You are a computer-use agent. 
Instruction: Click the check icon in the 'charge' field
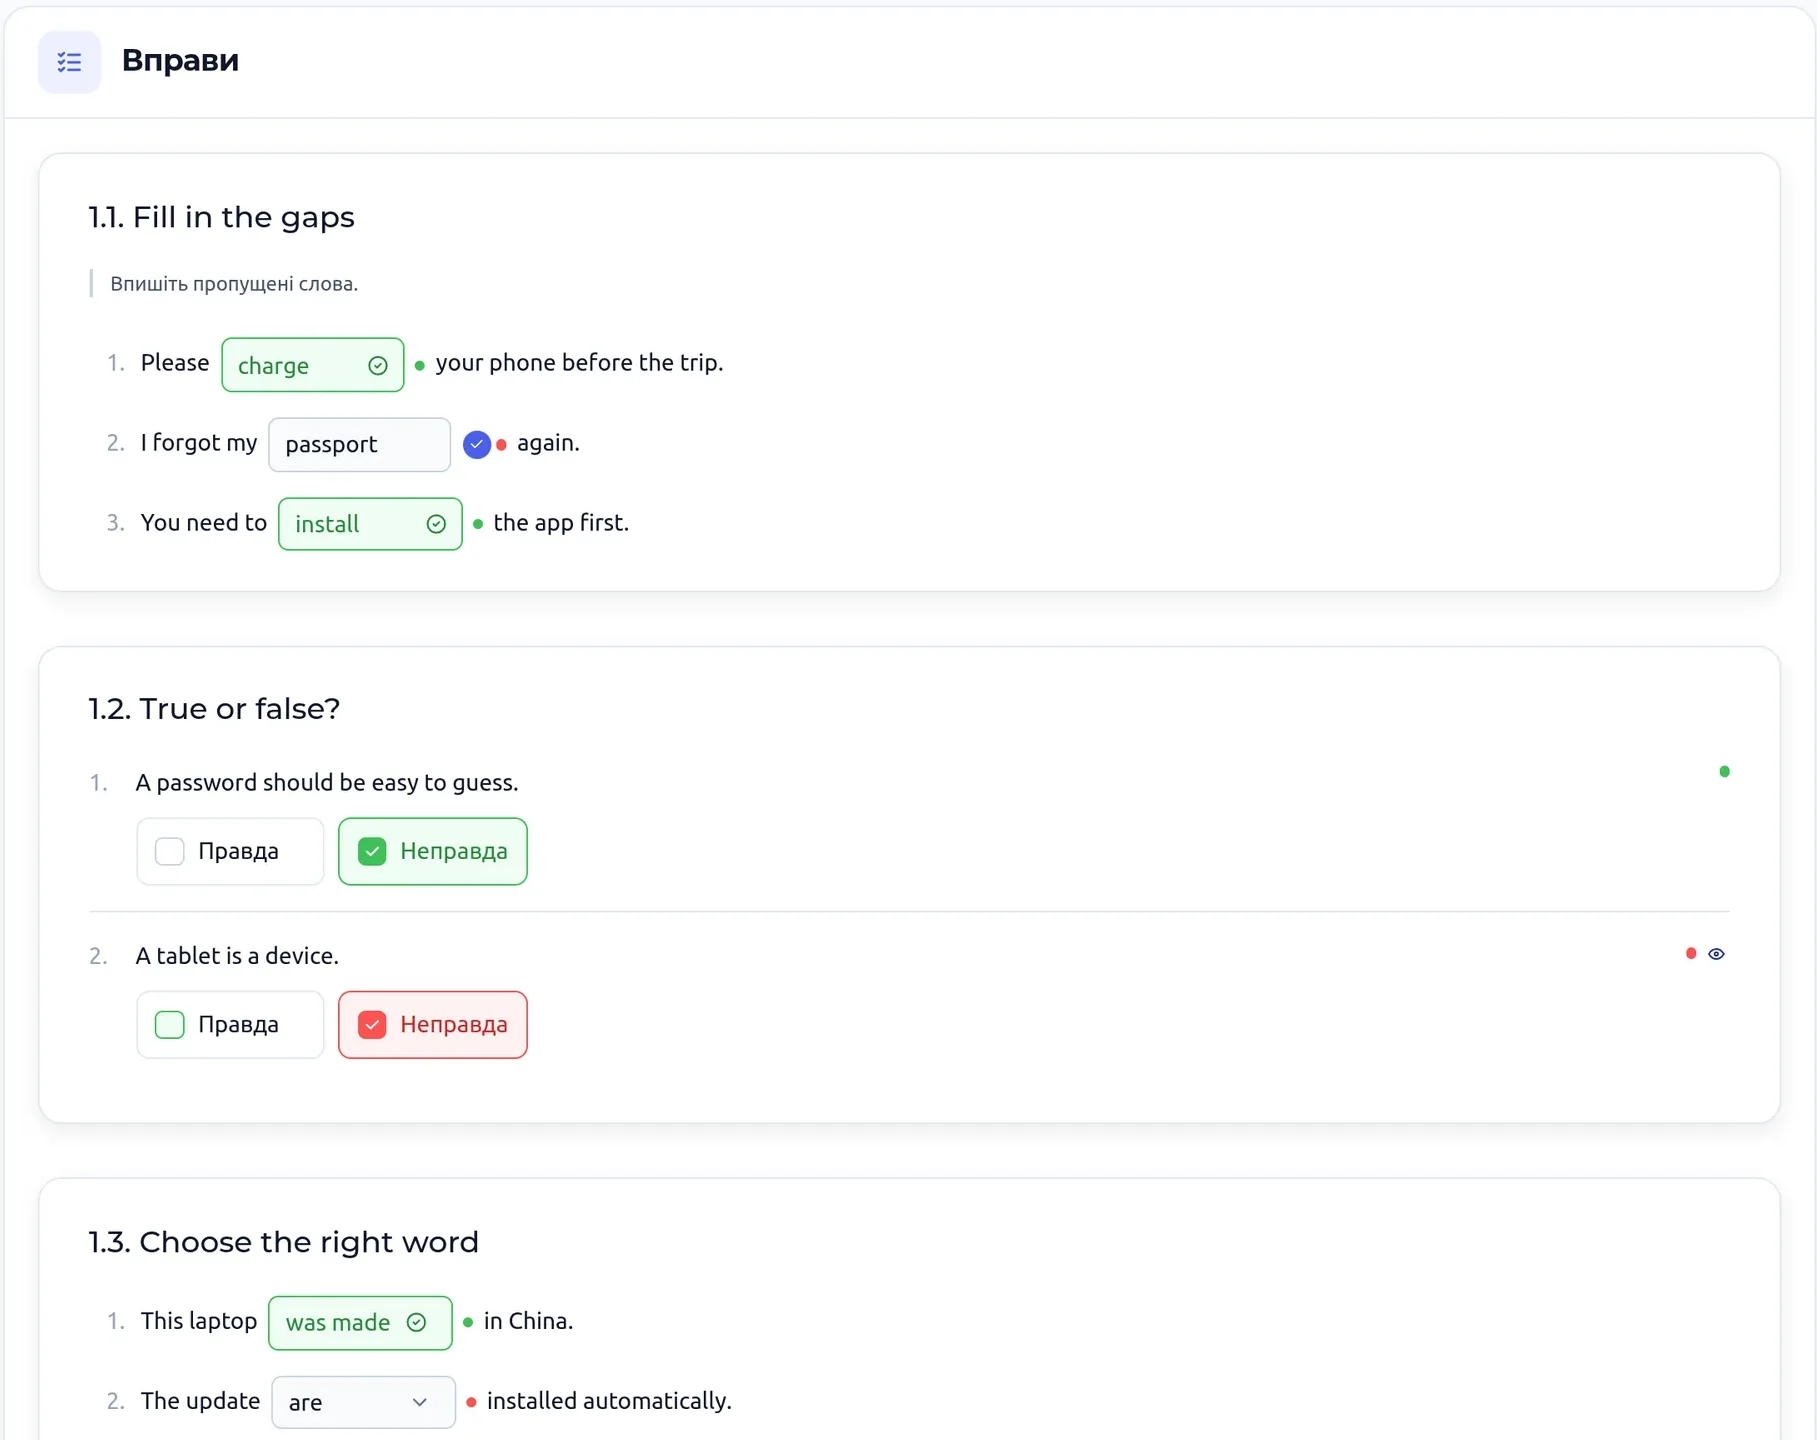(377, 366)
